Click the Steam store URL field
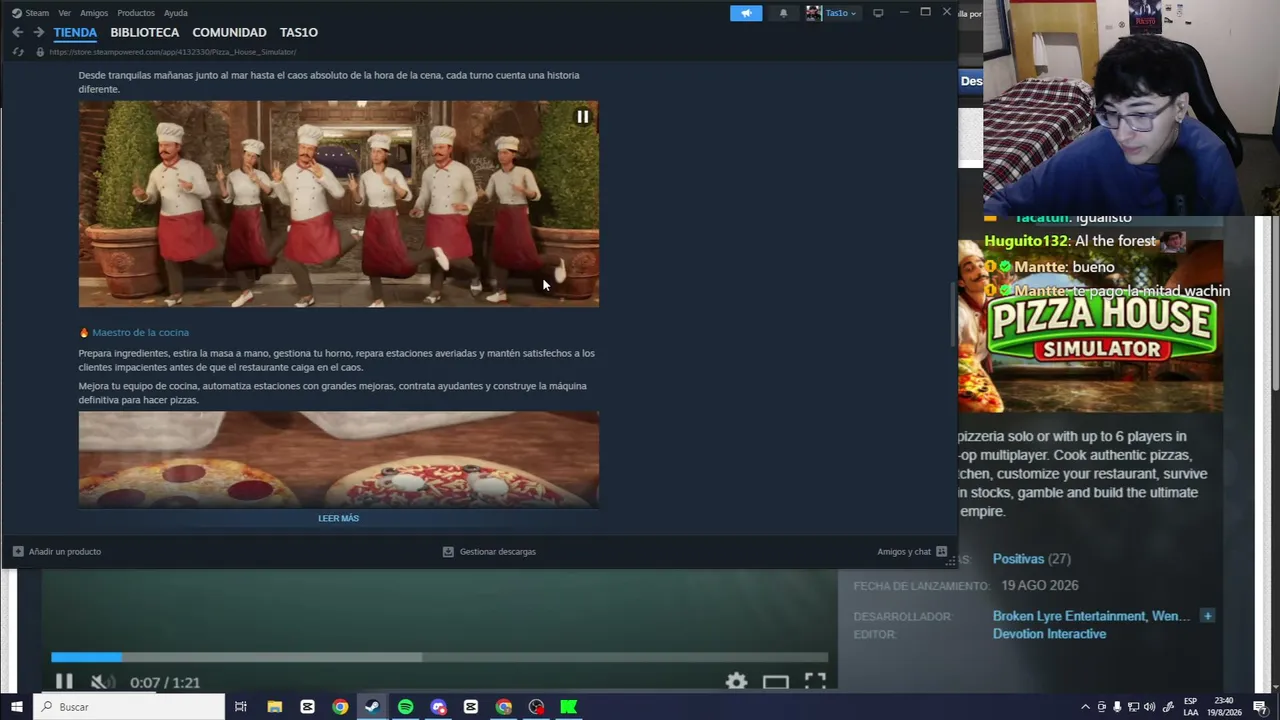The height and width of the screenshot is (720, 1280). (x=172, y=52)
